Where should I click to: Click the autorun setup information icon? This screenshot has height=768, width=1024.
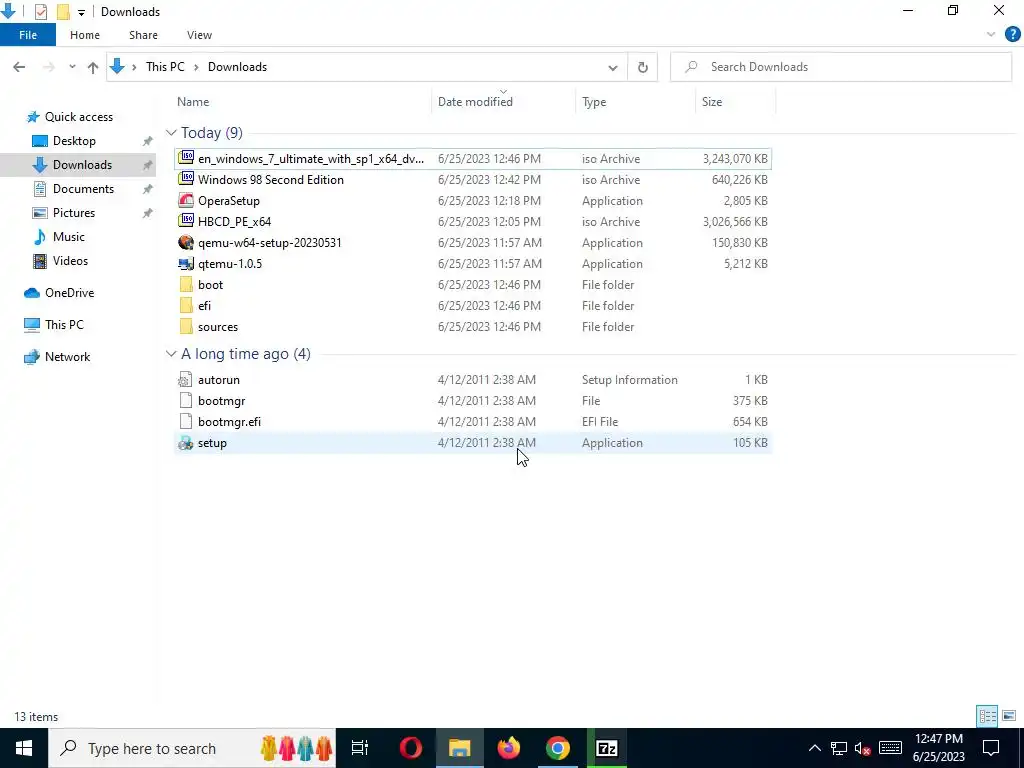click(x=186, y=379)
